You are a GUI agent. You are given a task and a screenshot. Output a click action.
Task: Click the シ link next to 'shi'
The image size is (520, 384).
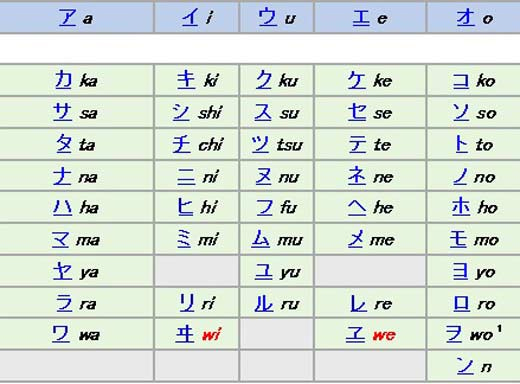click(181, 112)
